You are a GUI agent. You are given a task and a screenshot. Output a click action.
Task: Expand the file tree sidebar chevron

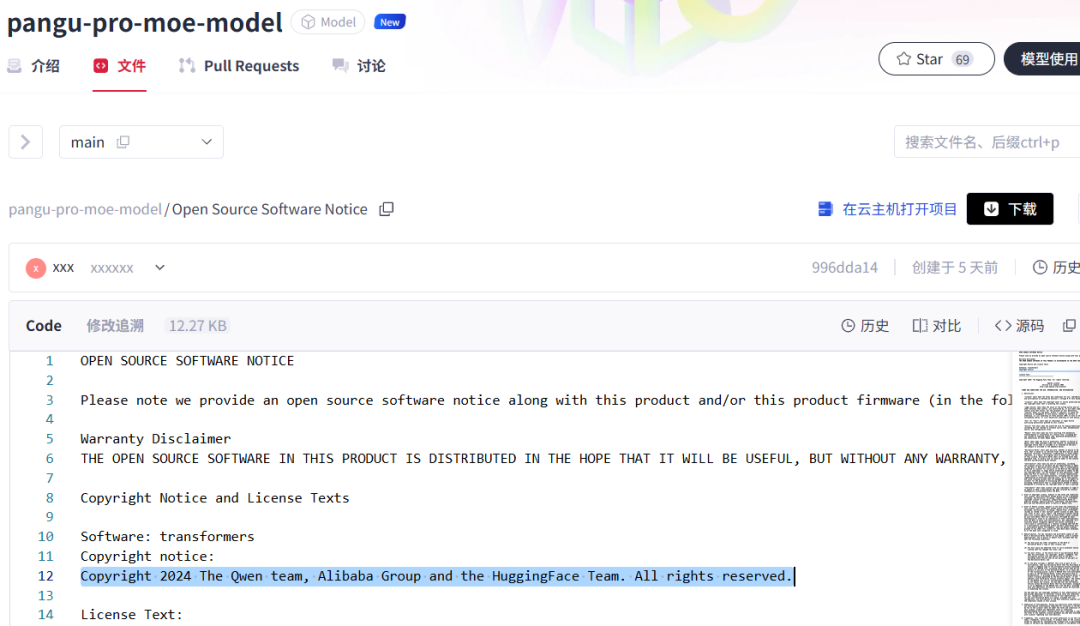(25, 142)
